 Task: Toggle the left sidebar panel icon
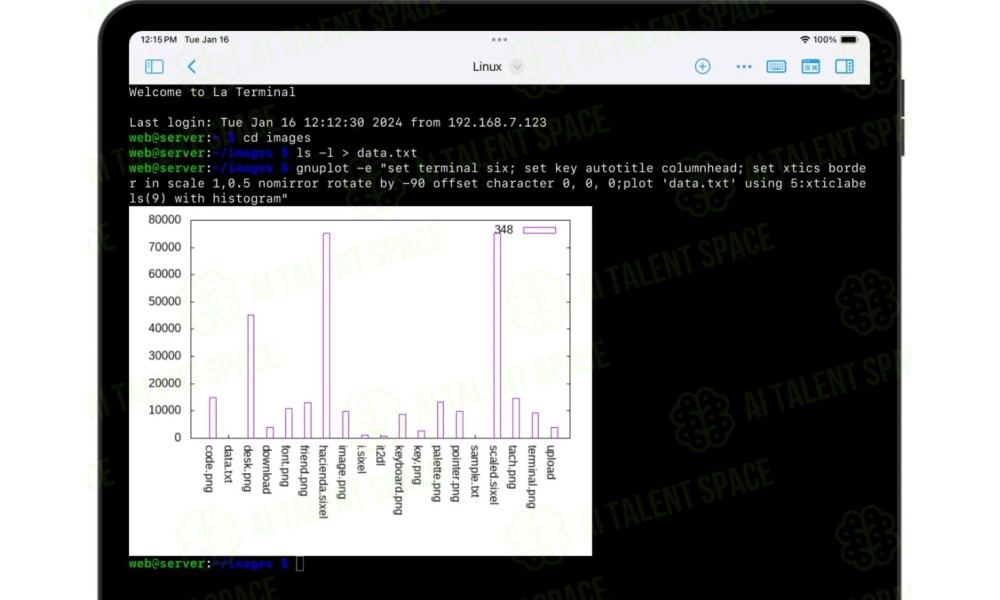point(154,66)
